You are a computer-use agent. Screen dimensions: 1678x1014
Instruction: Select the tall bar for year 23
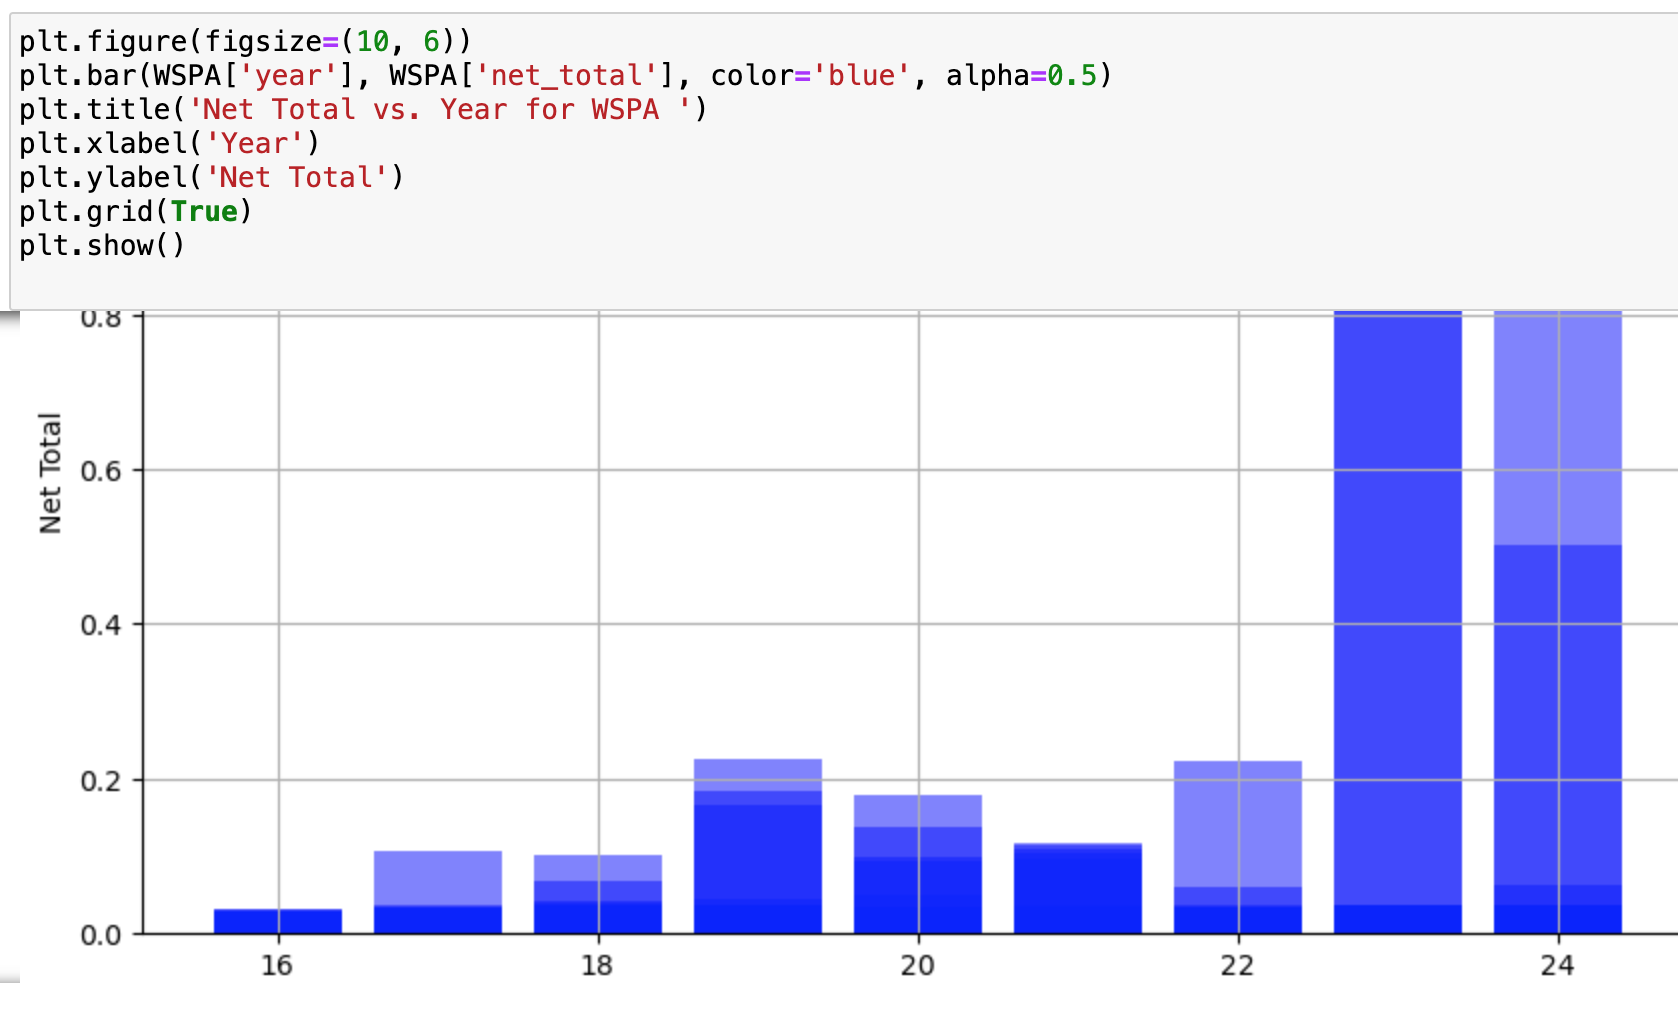[x=1398, y=620]
